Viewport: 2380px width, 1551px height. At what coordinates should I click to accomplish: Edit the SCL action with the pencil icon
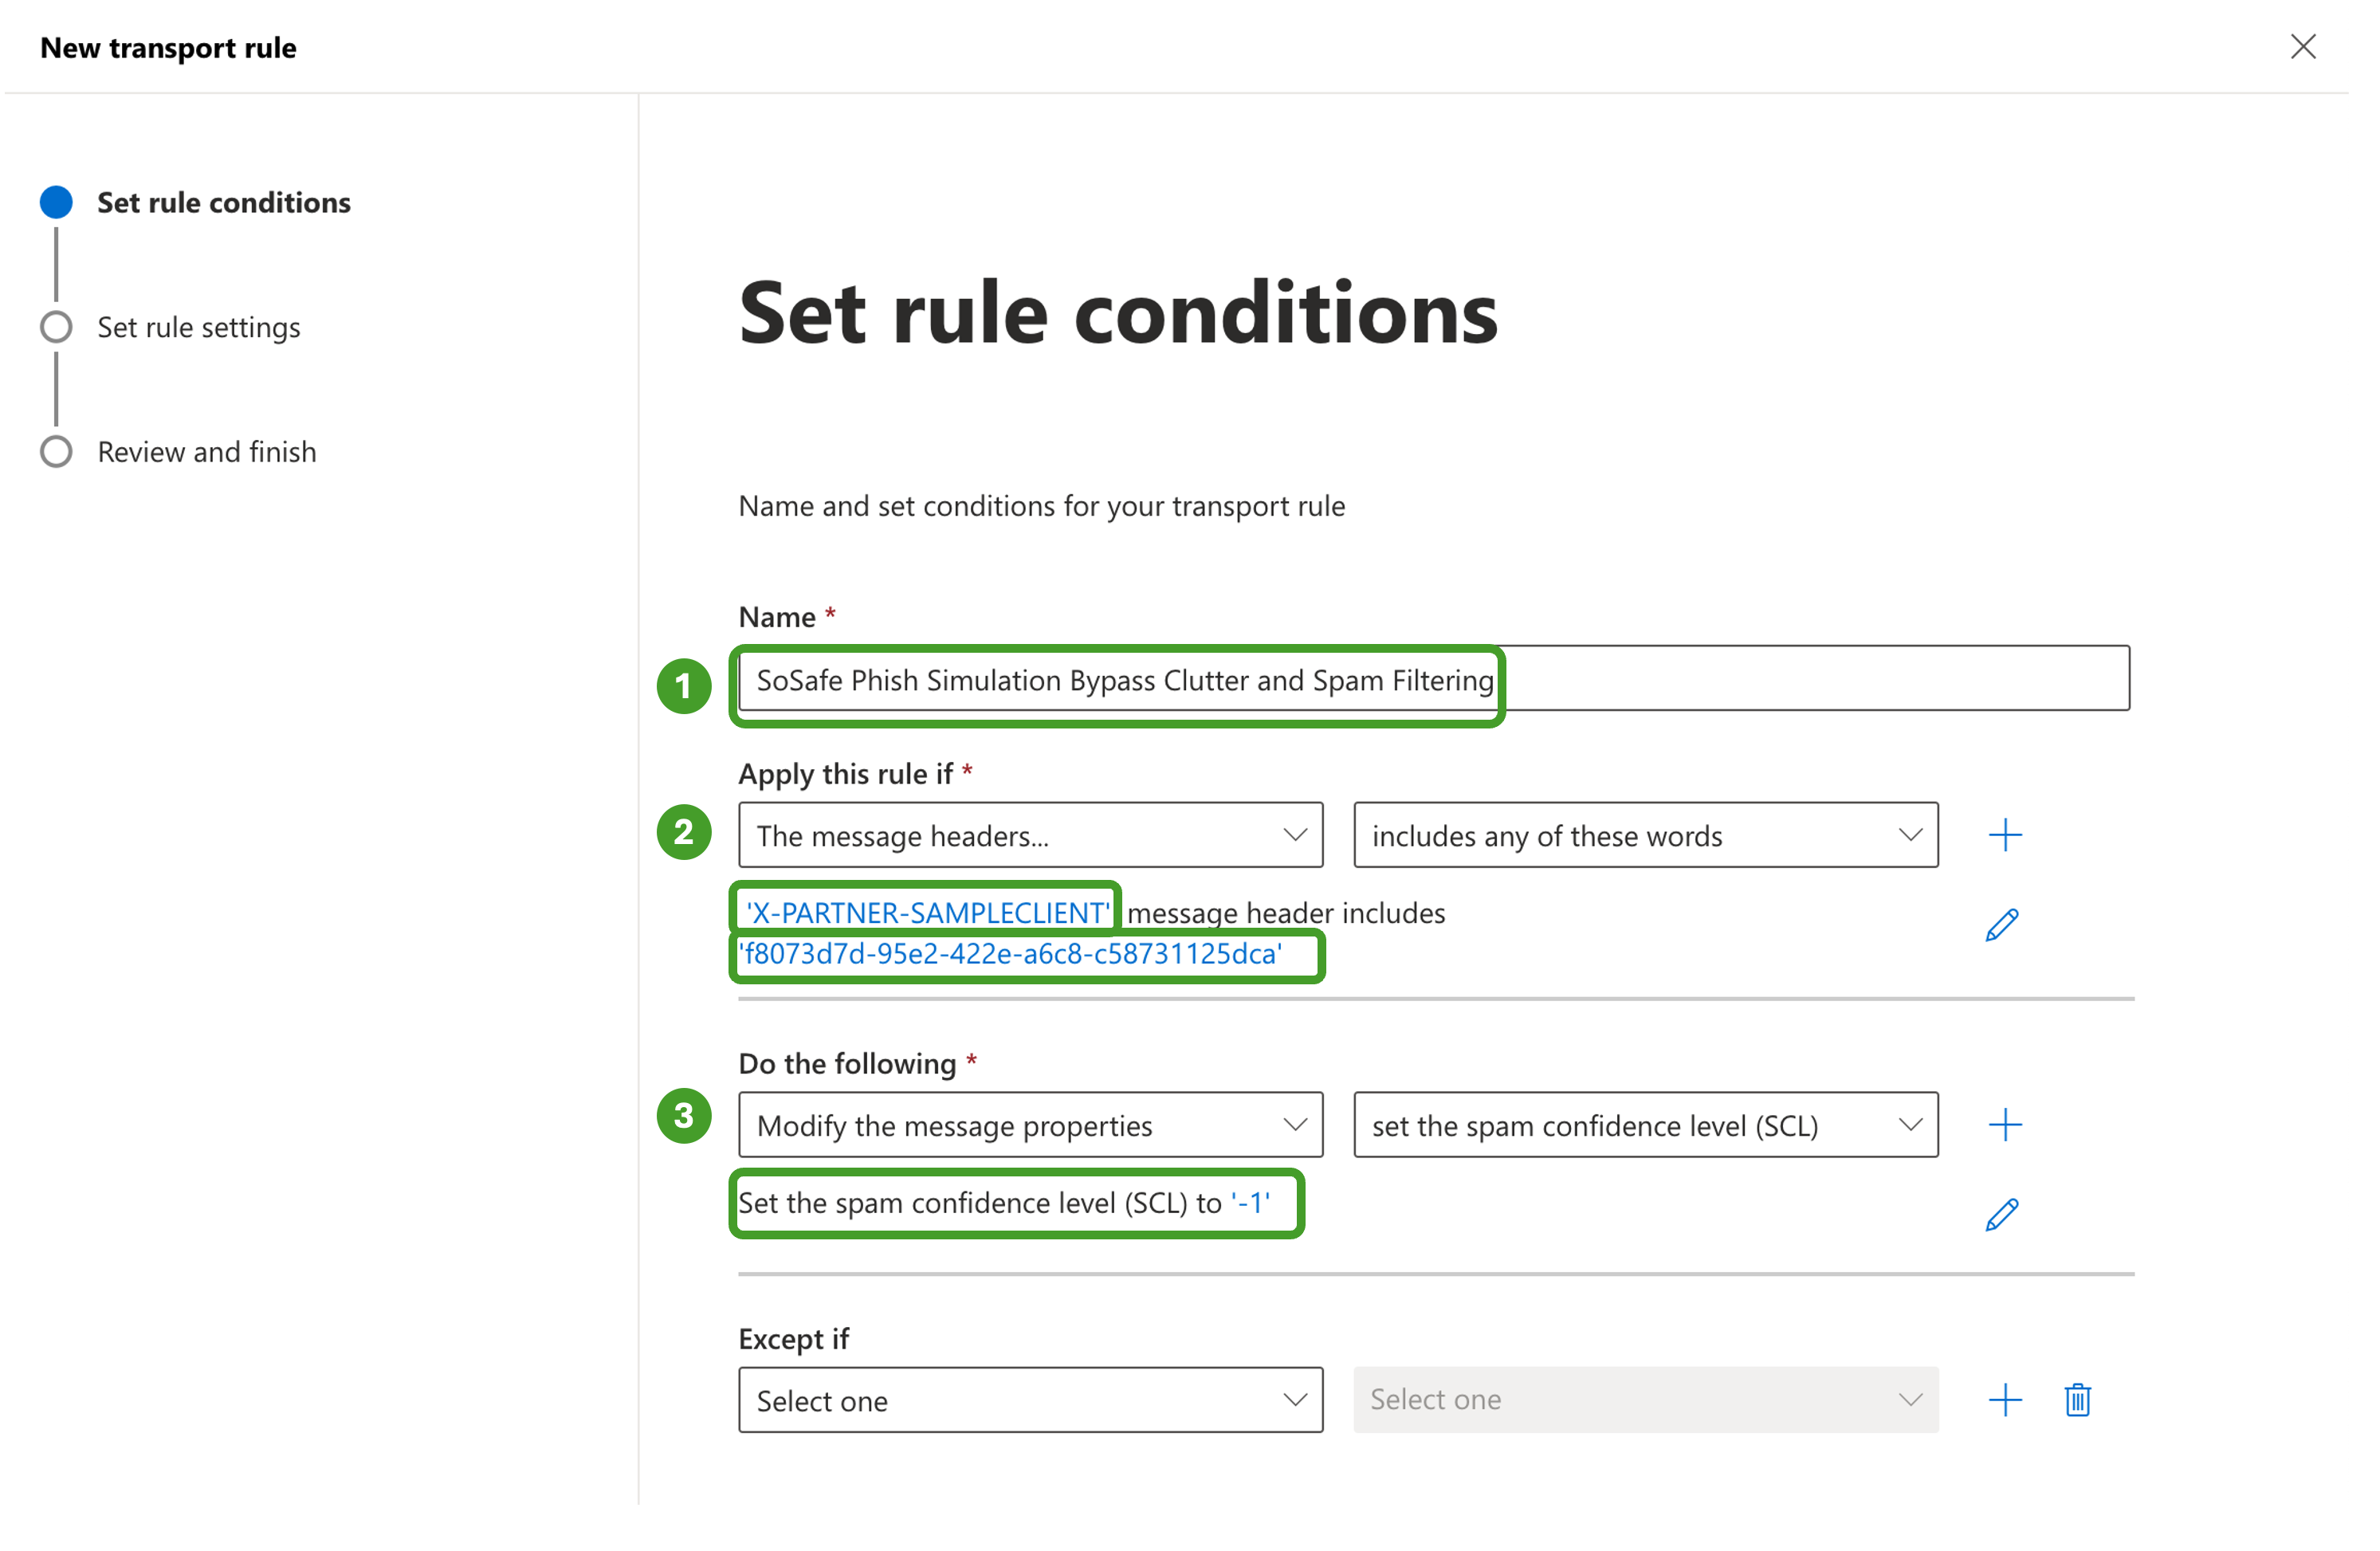2001,1214
